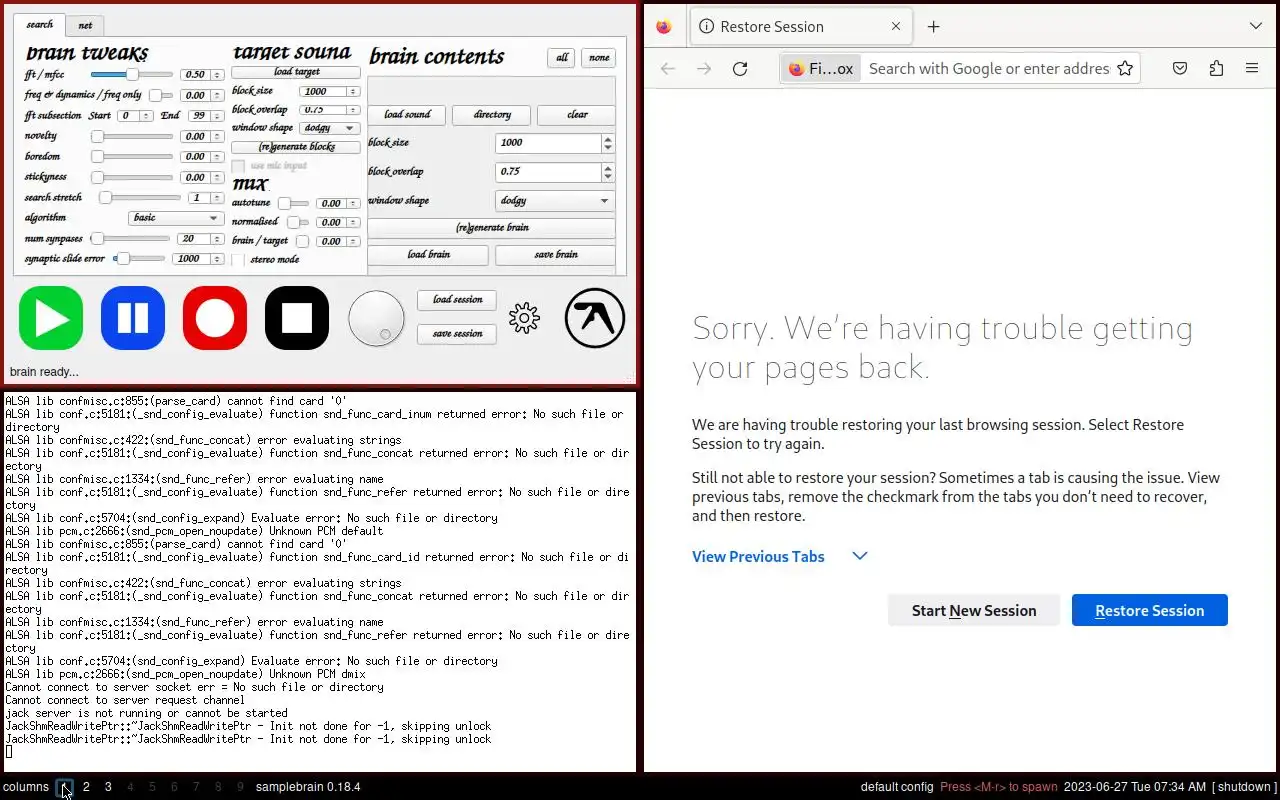The image size is (1280, 800).
Task: Adjust the num synapses spinbox
Action: 201,239
